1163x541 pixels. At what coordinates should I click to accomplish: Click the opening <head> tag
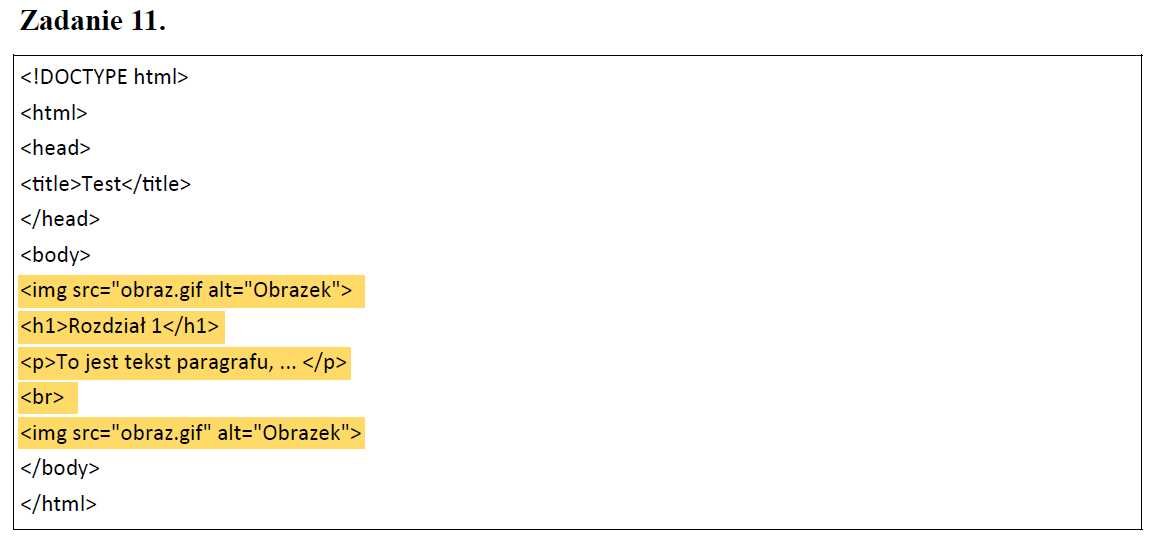pyautogui.click(x=56, y=148)
